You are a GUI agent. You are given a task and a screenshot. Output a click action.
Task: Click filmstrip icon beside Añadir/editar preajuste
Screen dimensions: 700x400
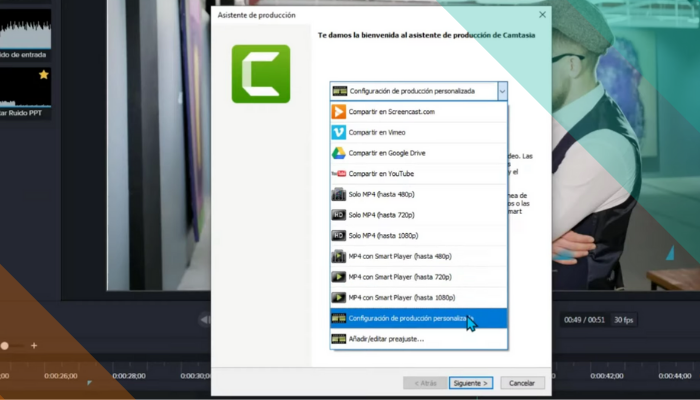pos(339,339)
